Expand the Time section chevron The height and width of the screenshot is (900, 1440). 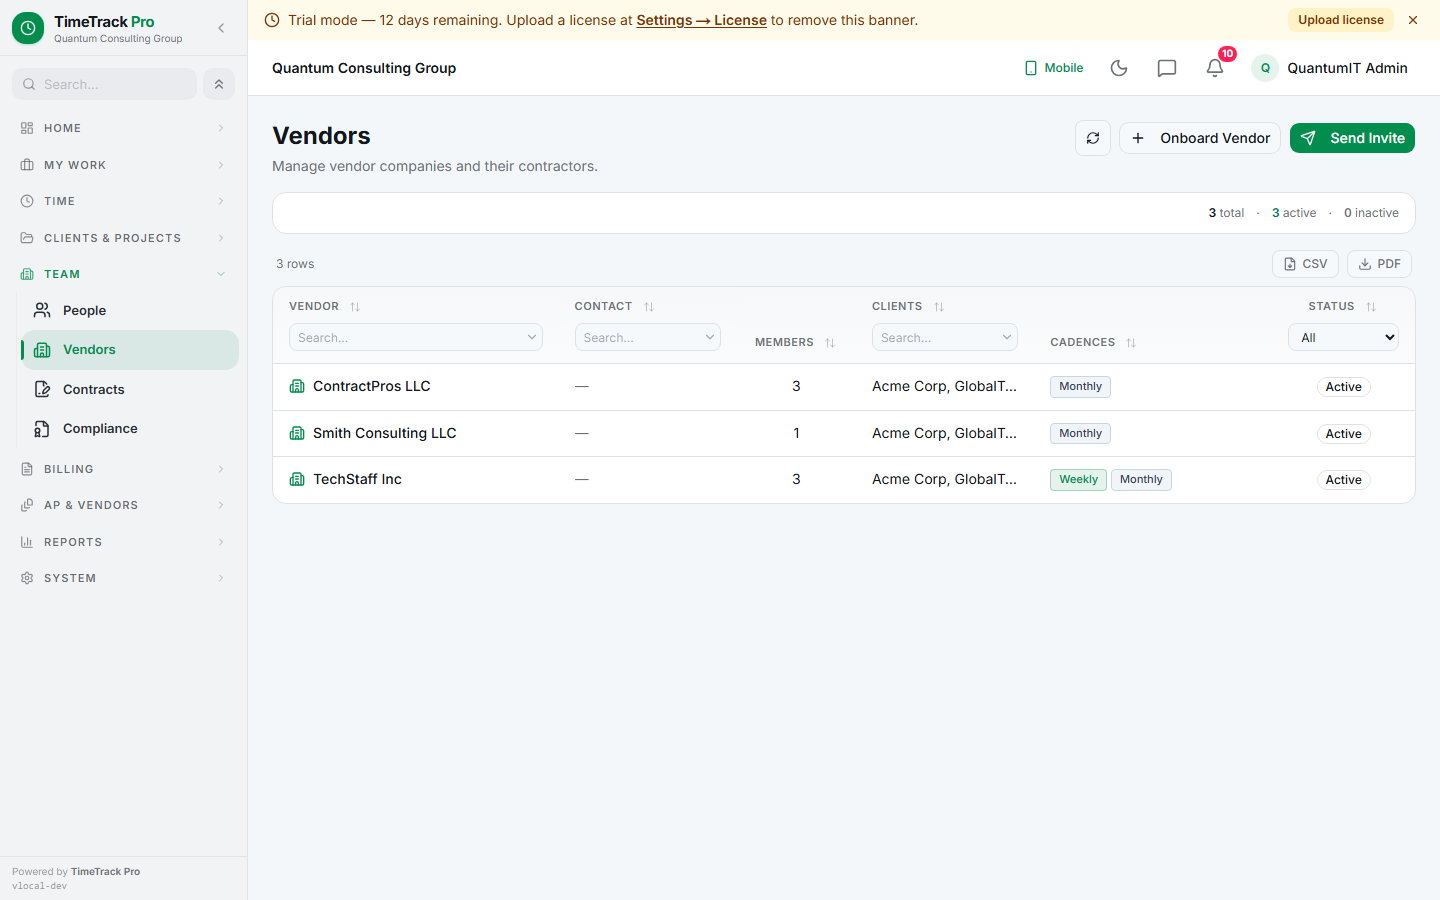coord(221,201)
